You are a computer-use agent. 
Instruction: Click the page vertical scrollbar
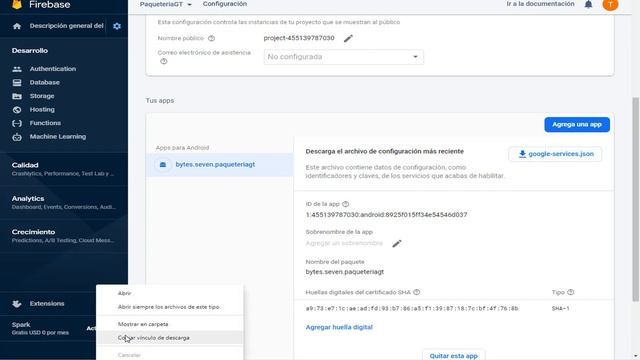pos(635,199)
